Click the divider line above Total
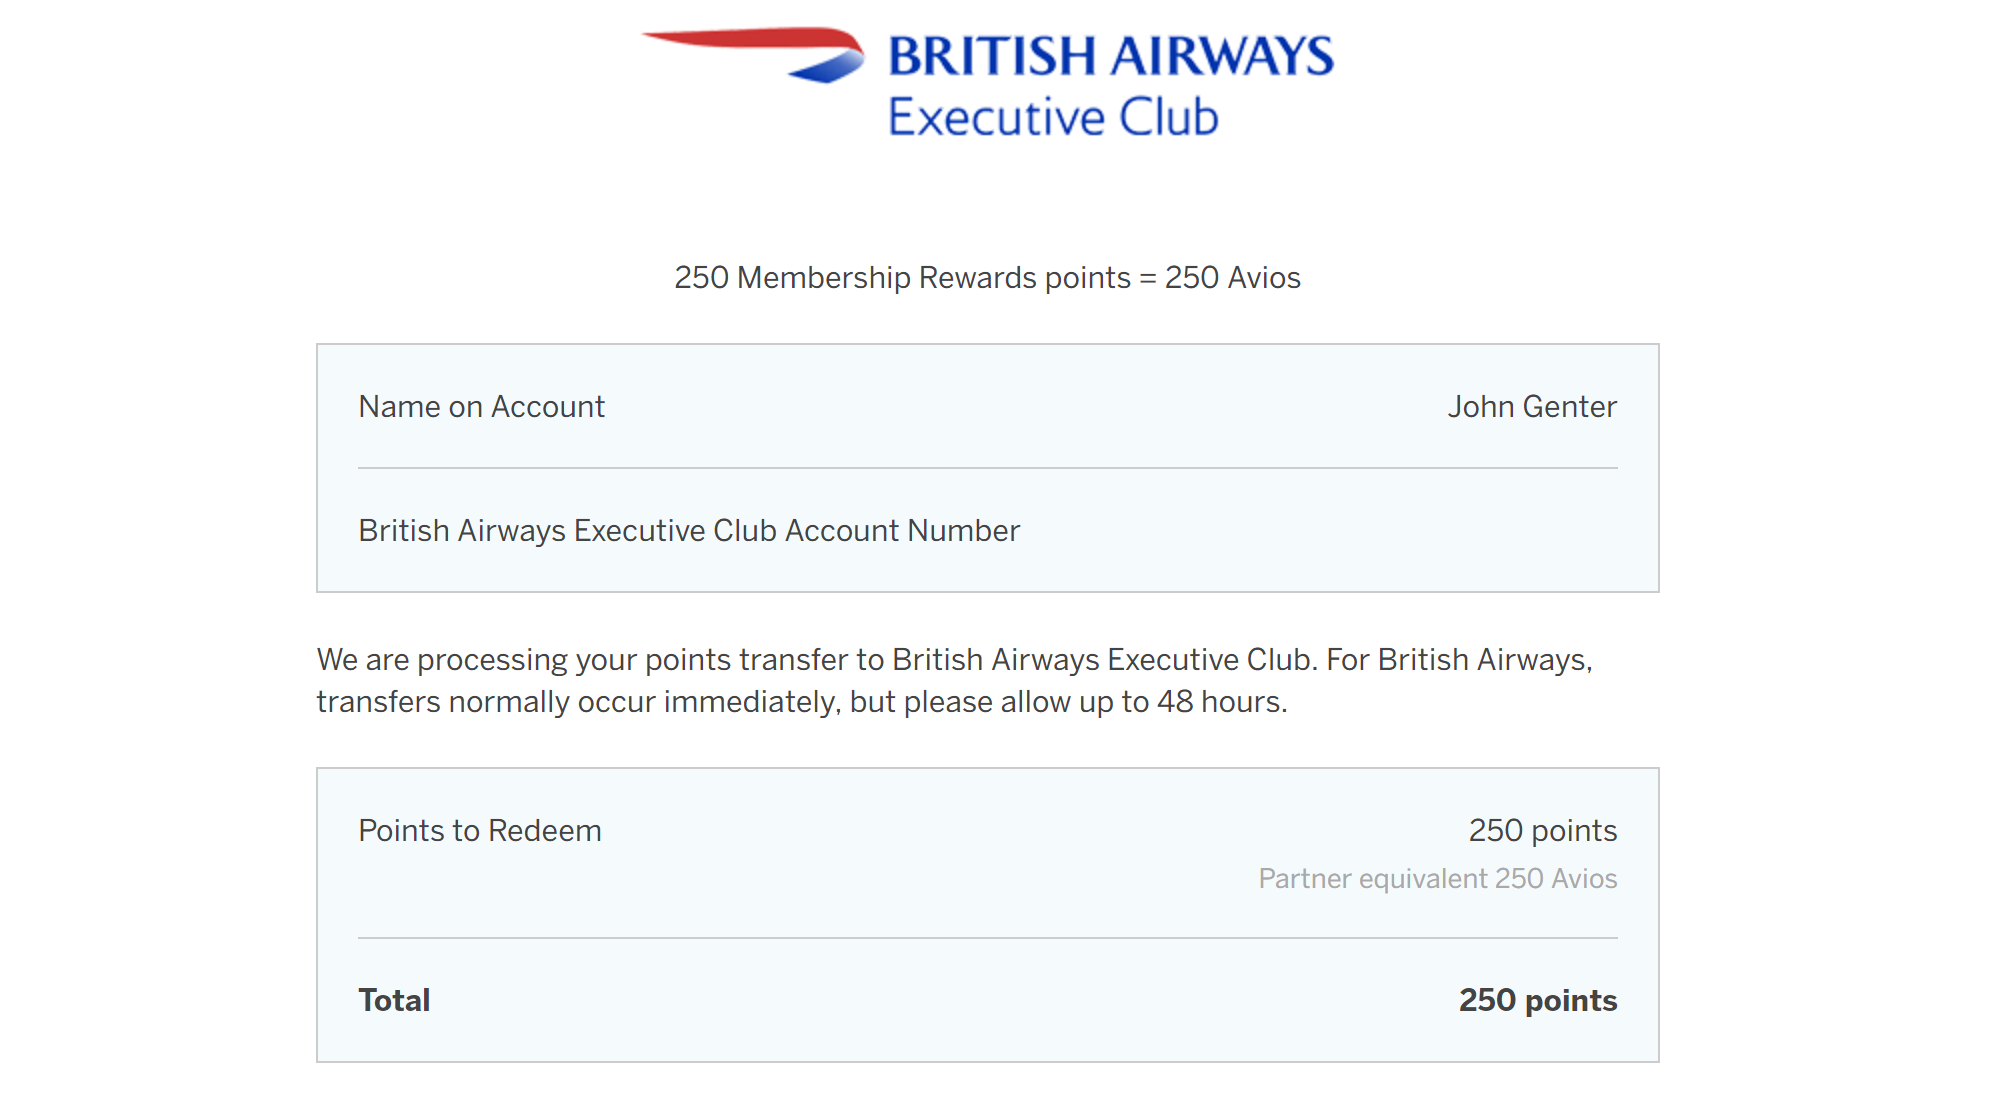The image size is (1989, 1094). (987, 938)
